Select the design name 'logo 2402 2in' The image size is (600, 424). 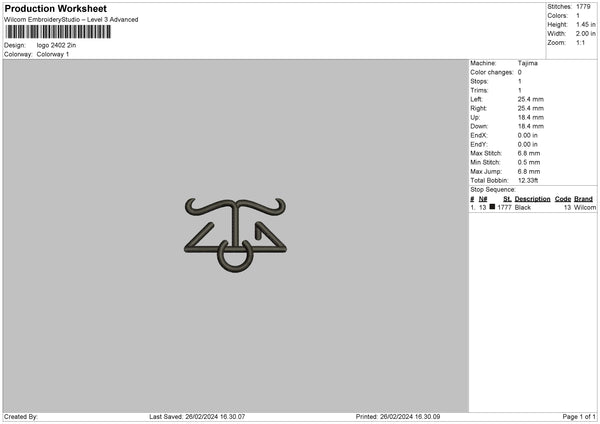(x=56, y=45)
